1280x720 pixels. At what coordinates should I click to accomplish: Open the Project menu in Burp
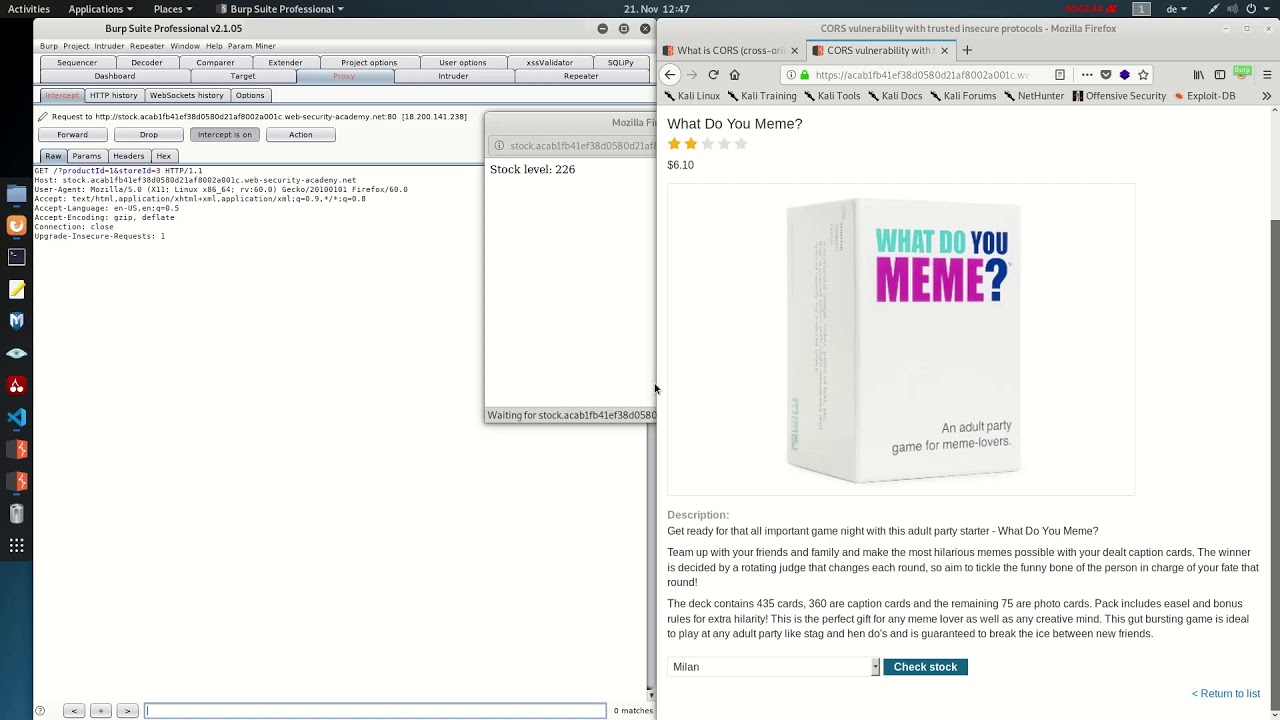point(76,46)
